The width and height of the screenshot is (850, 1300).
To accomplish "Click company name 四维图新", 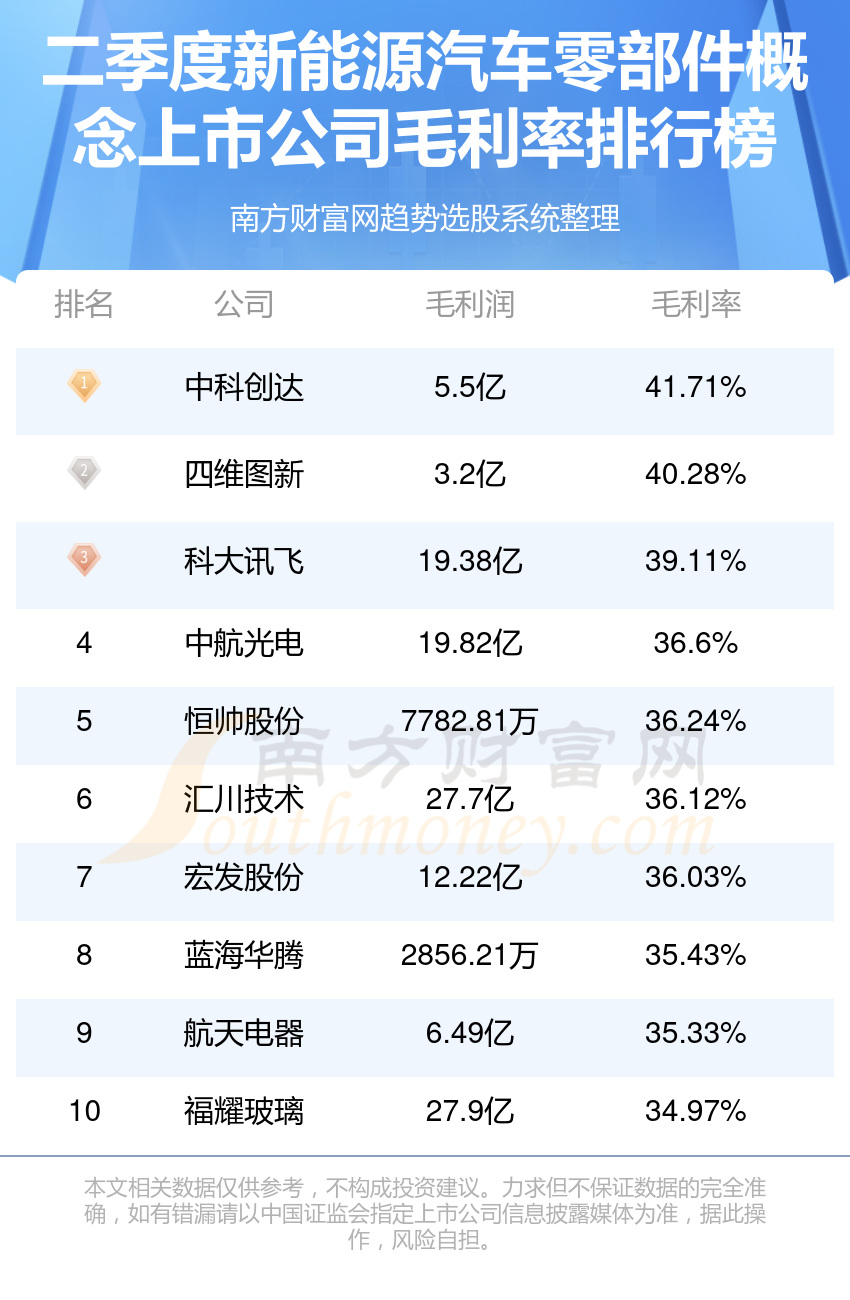I will [244, 474].
